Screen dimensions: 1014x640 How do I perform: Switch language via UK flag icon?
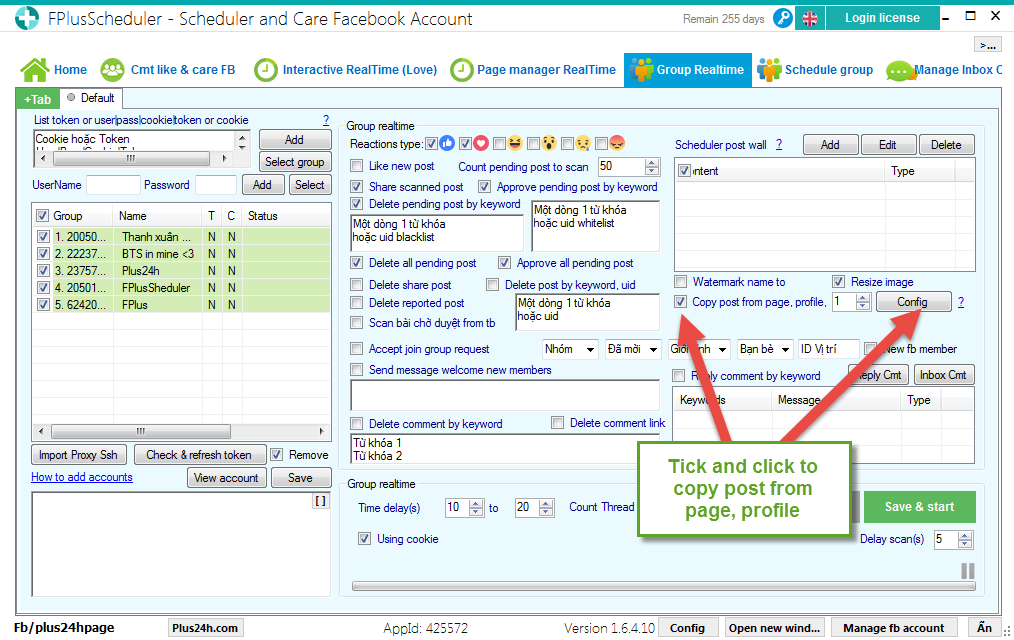[x=810, y=19]
